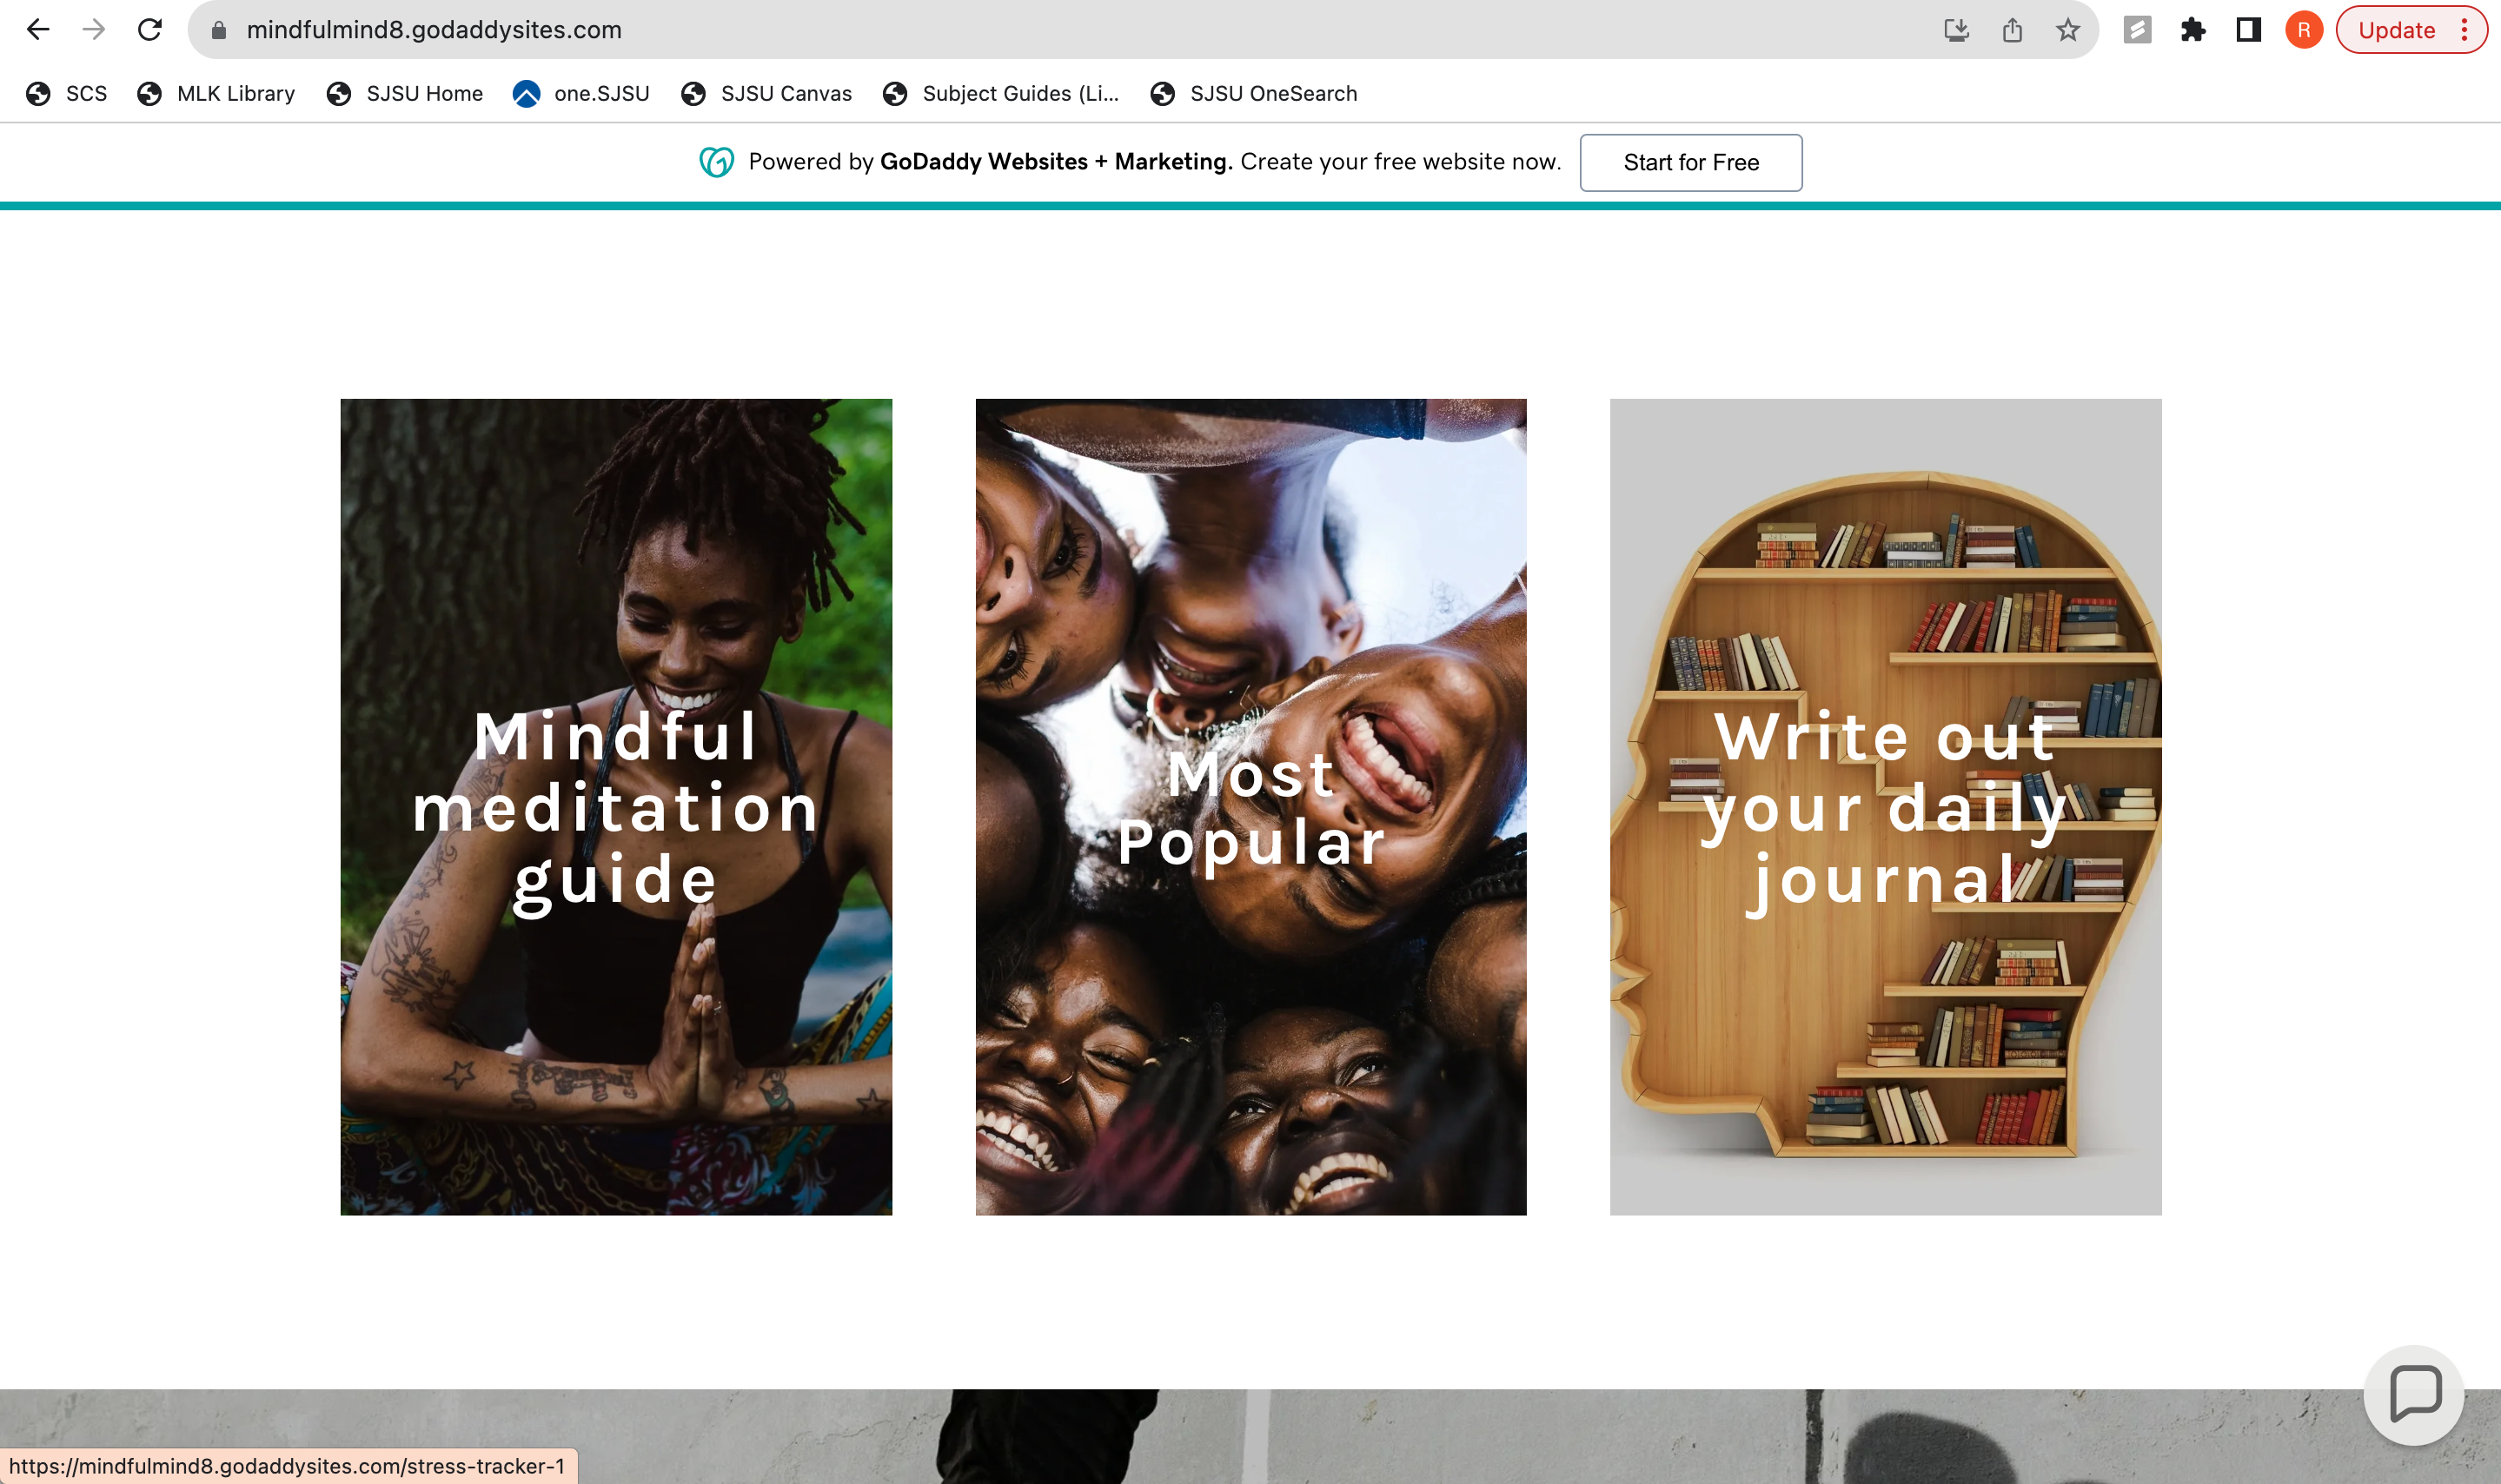
Task: Open the SJSU Canvas bookmark
Action: (766, 93)
